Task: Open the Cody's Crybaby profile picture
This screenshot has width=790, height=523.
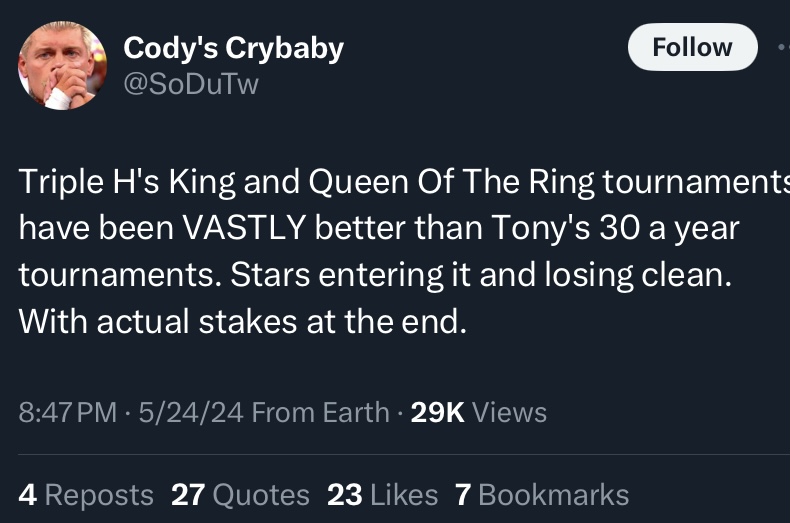Action: point(62,65)
